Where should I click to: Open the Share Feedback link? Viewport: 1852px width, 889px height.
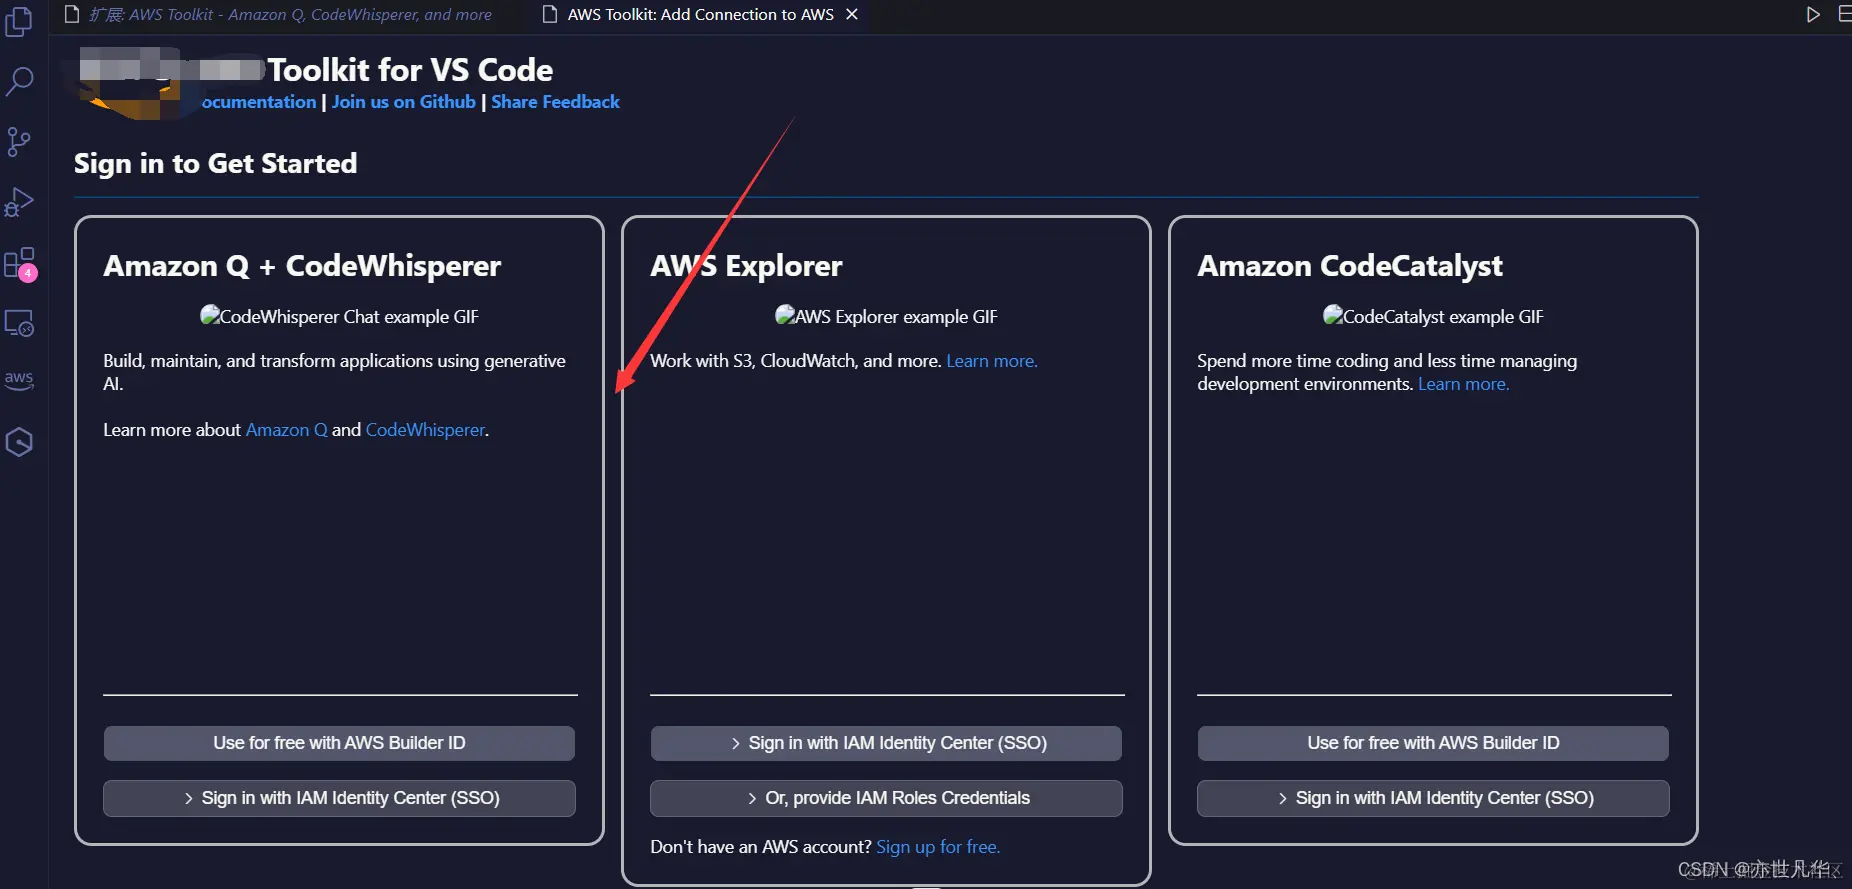pyautogui.click(x=555, y=102)
